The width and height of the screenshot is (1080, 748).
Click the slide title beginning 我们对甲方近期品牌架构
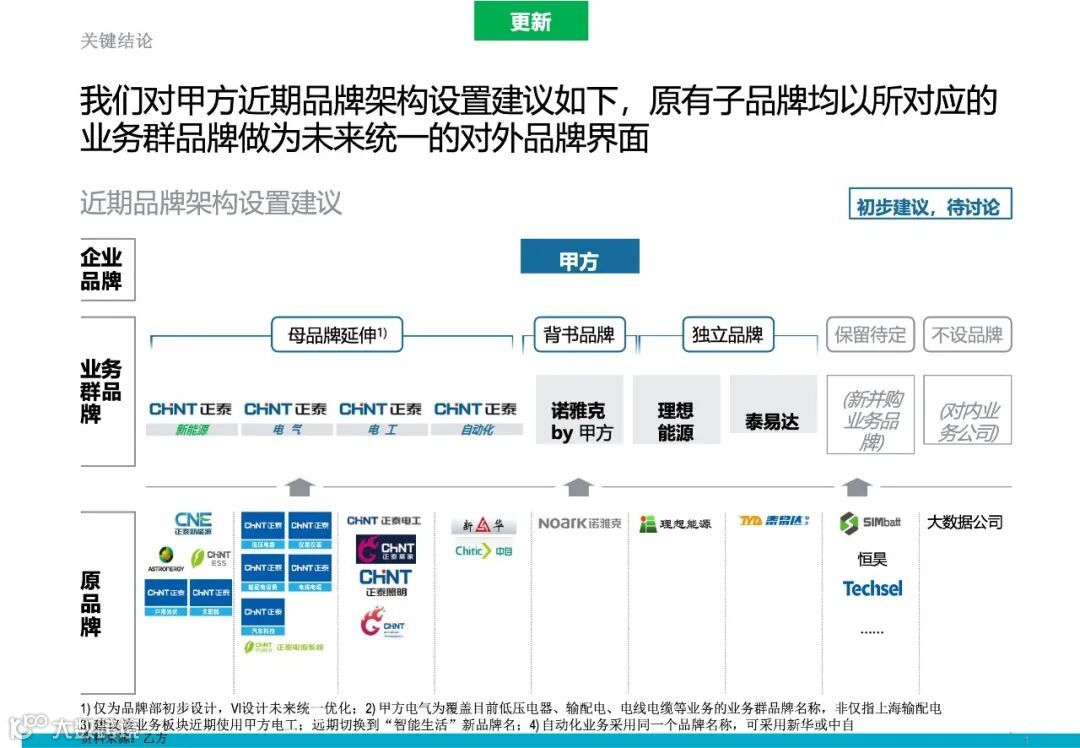(x=539, y=119)
